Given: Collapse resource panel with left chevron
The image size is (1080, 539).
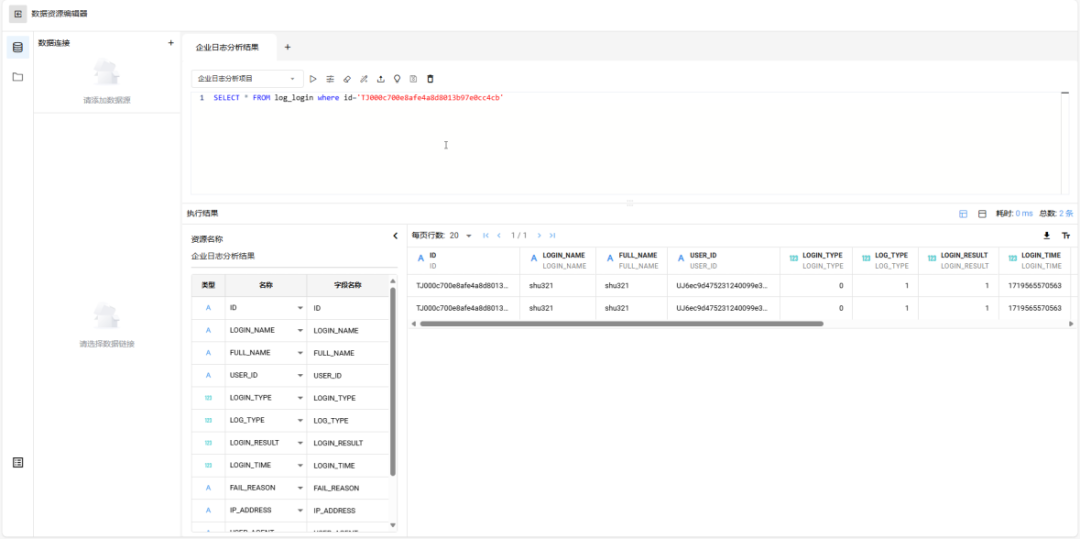Looking at the screenshot, I should point(395,236).
